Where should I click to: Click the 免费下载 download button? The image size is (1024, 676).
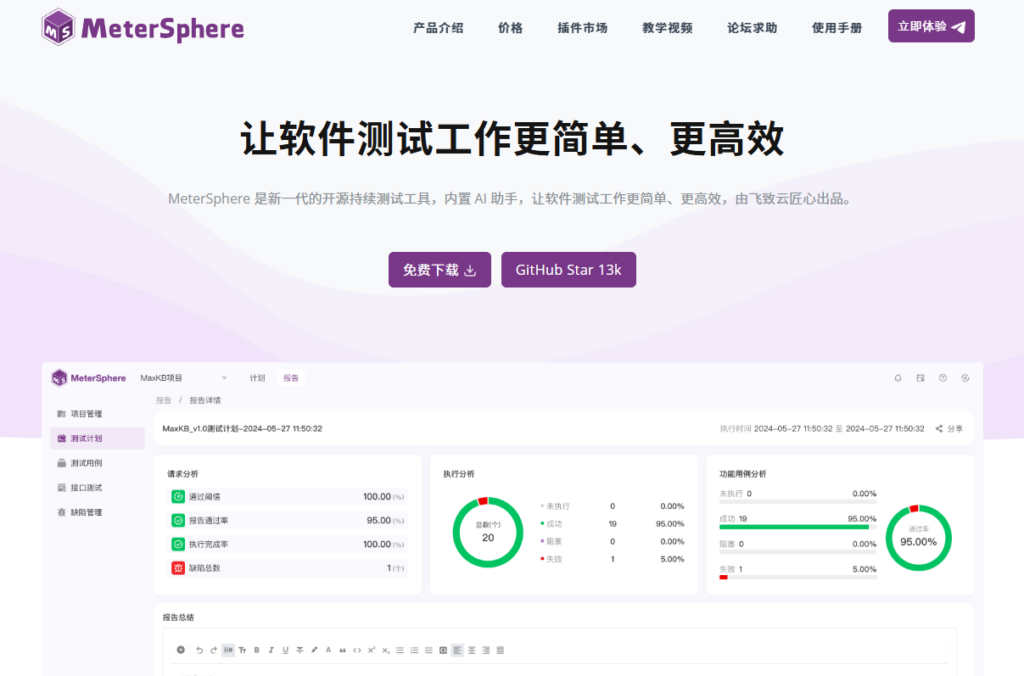(x=439, y=269)
